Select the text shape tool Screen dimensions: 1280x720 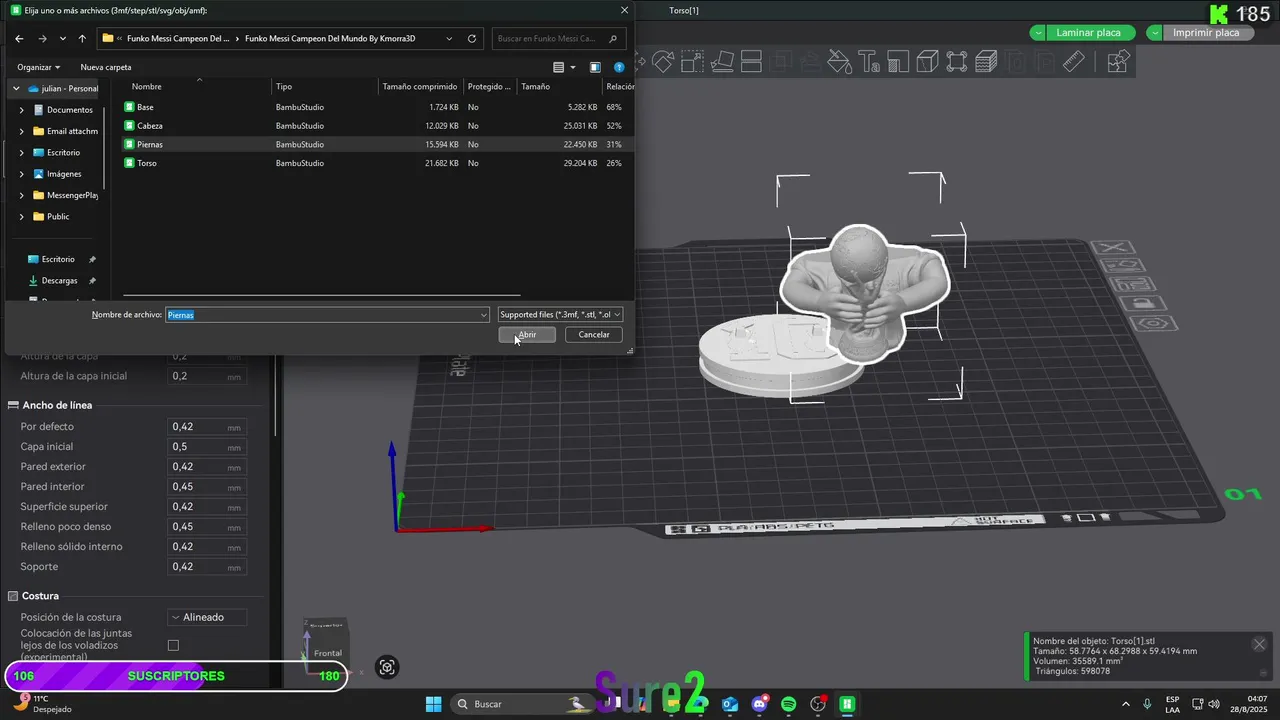click(x=869, y=61)
